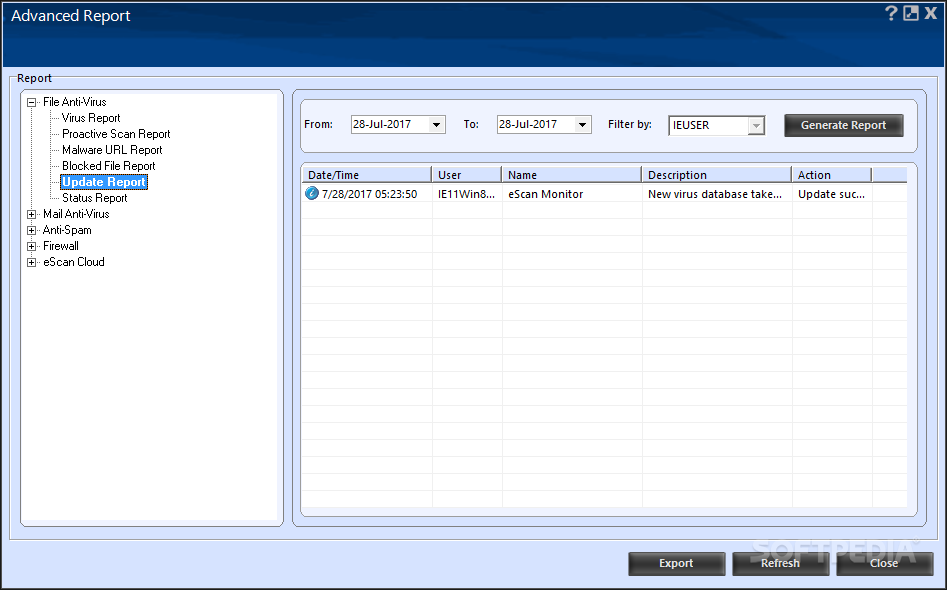Viewport: 947px width, 590px height.
Task: Select File Anti-Virus in the tree
Action: [x=74, y=102]
